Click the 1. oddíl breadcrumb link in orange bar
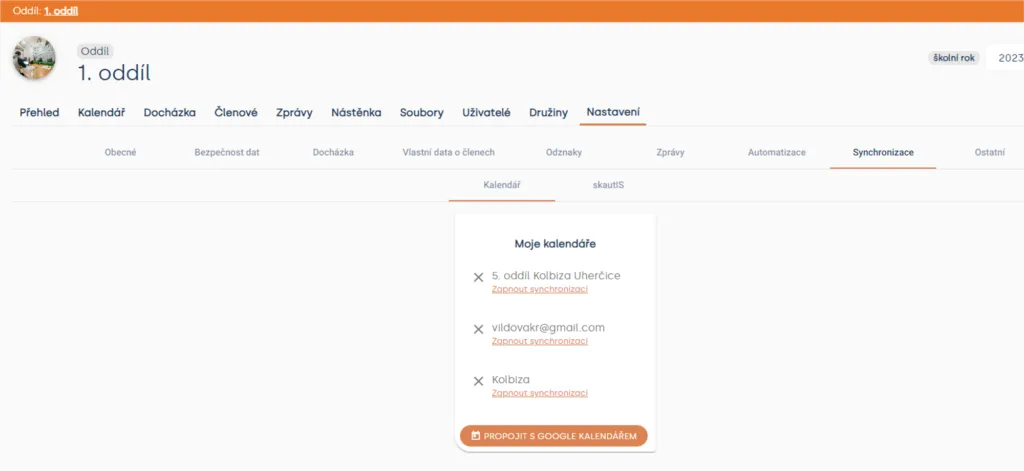This screenshot has width=1024, height=471. [61, 11]
